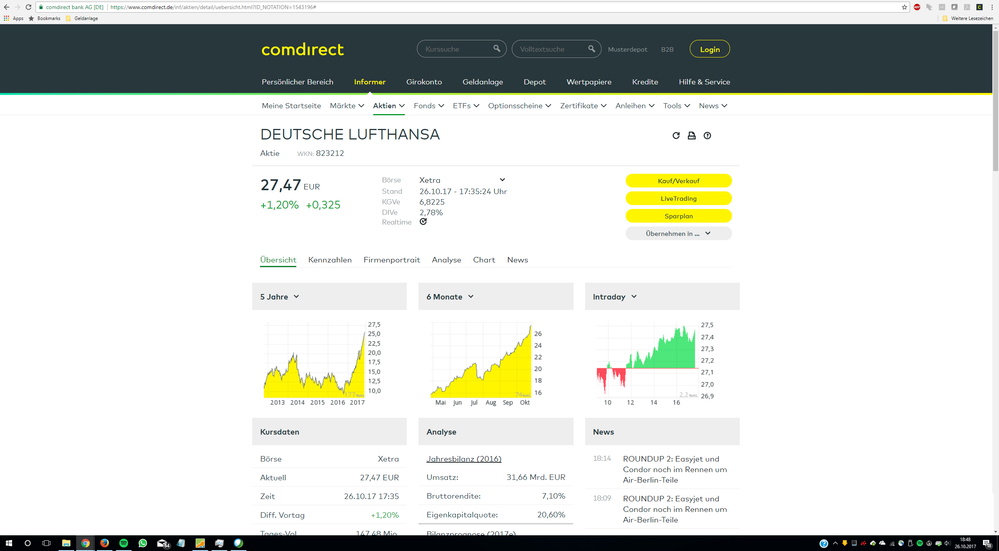
Task: Click the Realtime quote refresh icon
Action: tap(423, 222)
